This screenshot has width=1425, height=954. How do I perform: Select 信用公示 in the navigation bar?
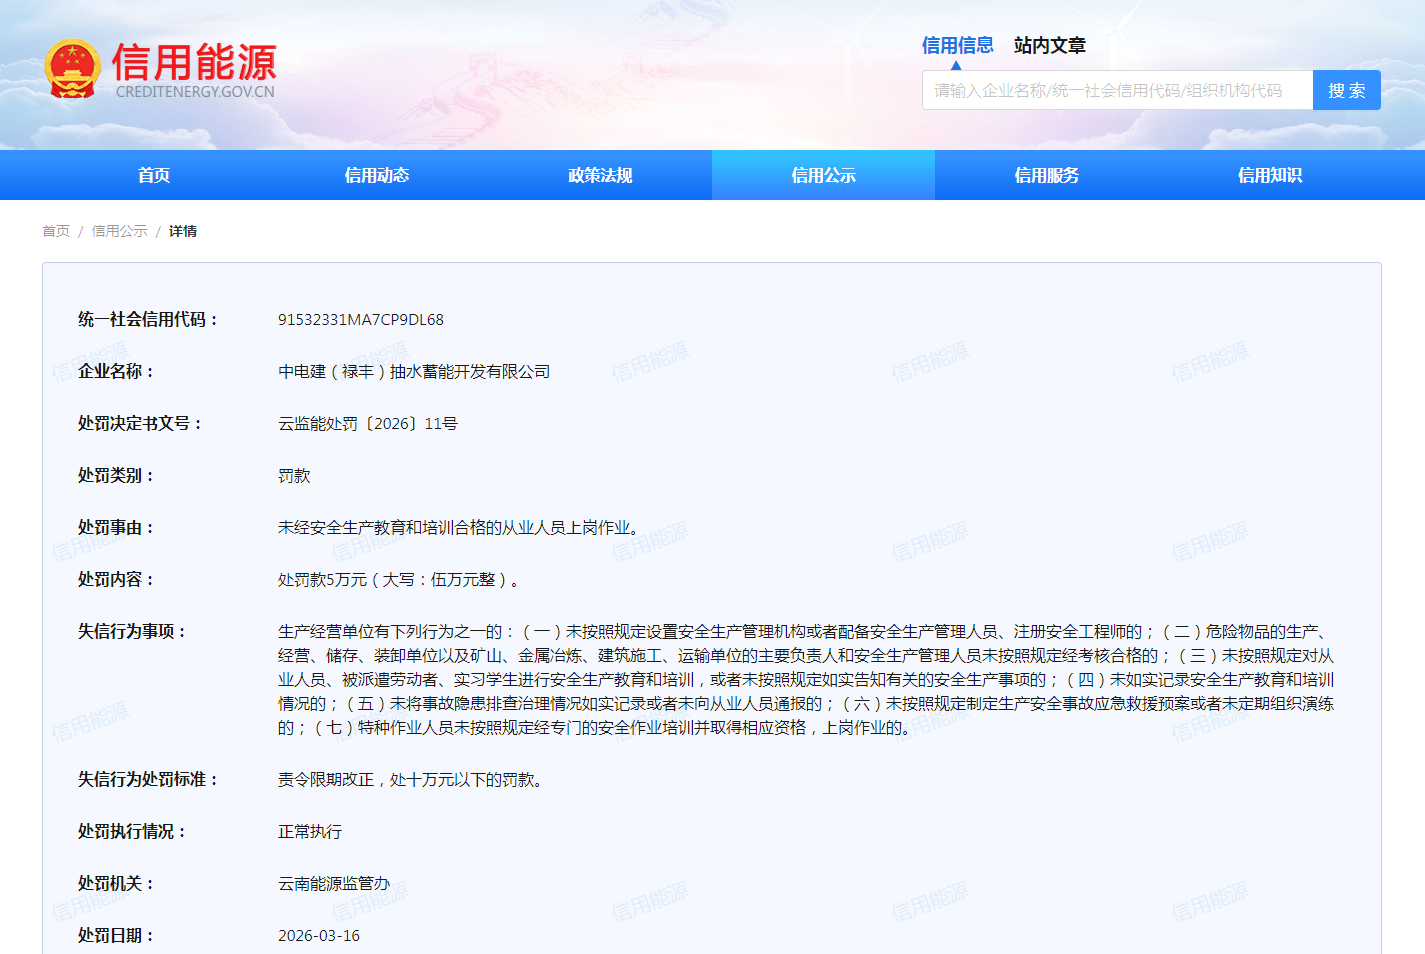(x=823, y=175)
